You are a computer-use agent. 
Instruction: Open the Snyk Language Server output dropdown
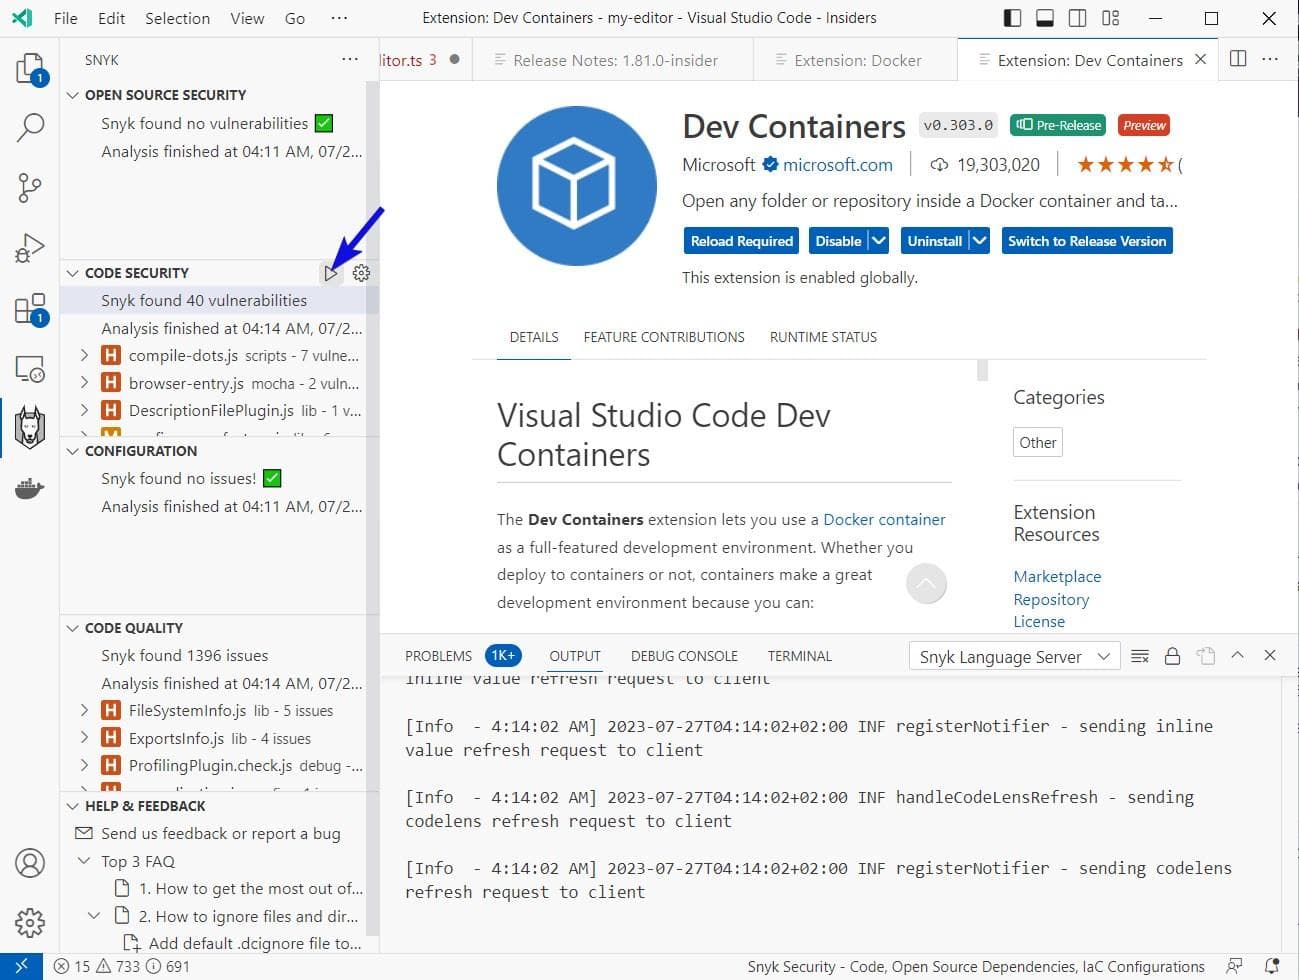1014,657
